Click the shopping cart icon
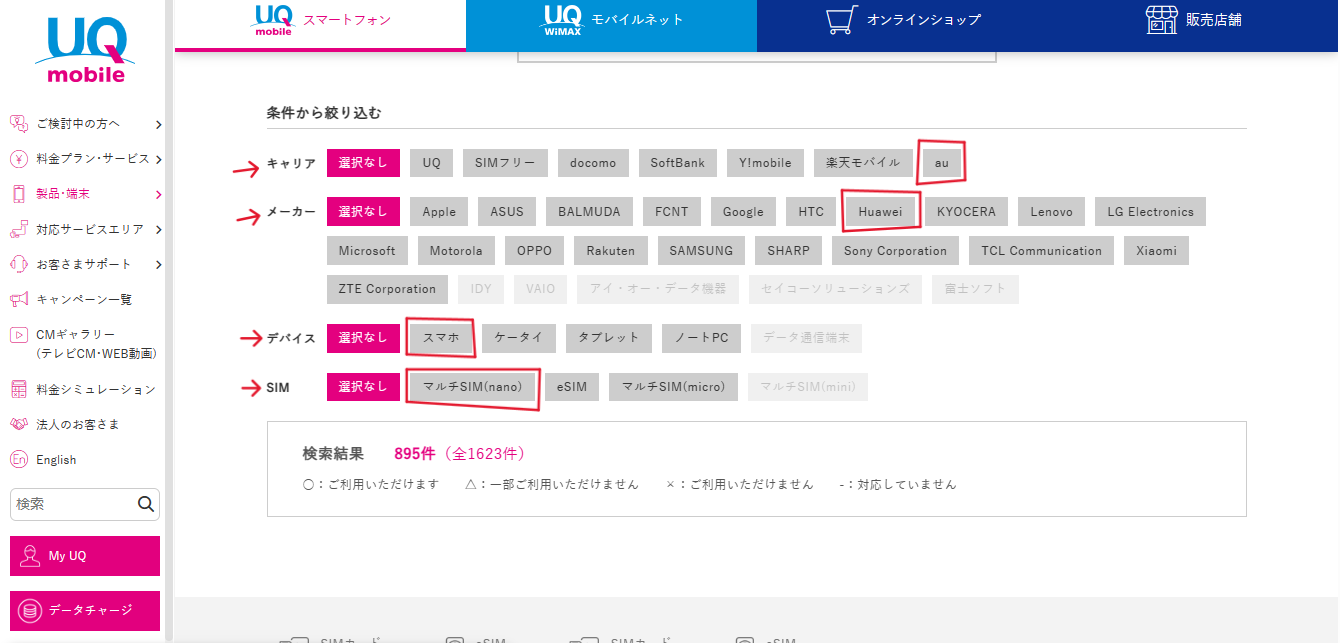The height and width of the screenshot is (643, 1340). click(842, 20)
